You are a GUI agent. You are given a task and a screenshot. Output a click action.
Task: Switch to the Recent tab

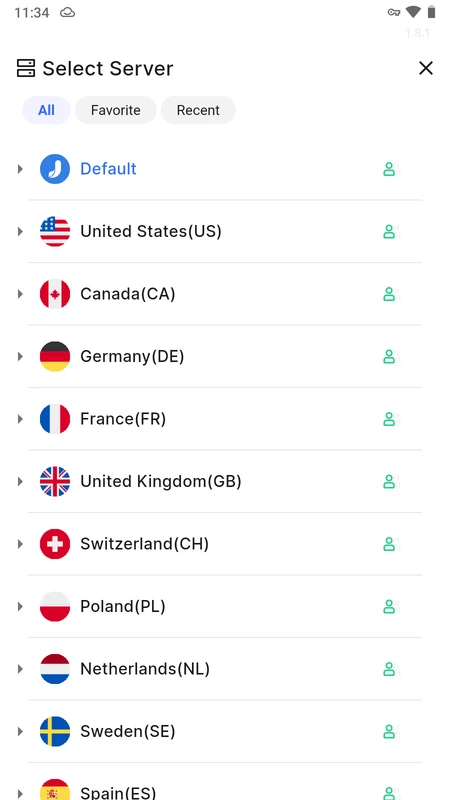[198, 110]
